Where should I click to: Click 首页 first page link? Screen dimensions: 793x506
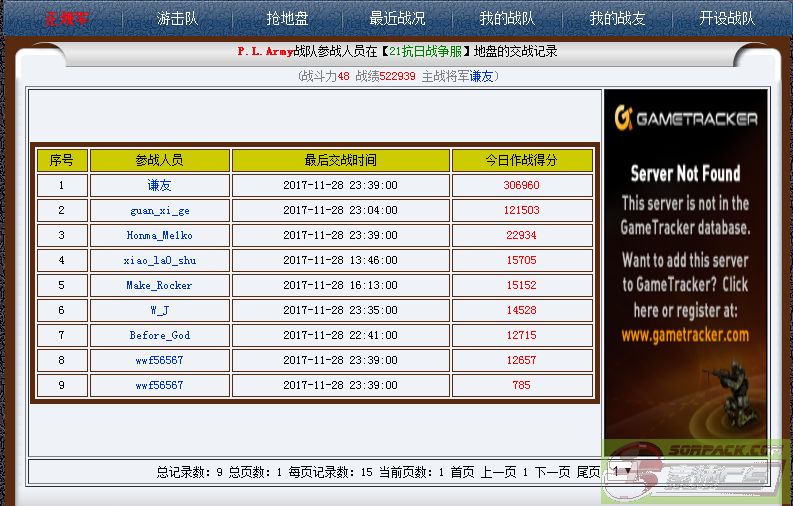462,472
